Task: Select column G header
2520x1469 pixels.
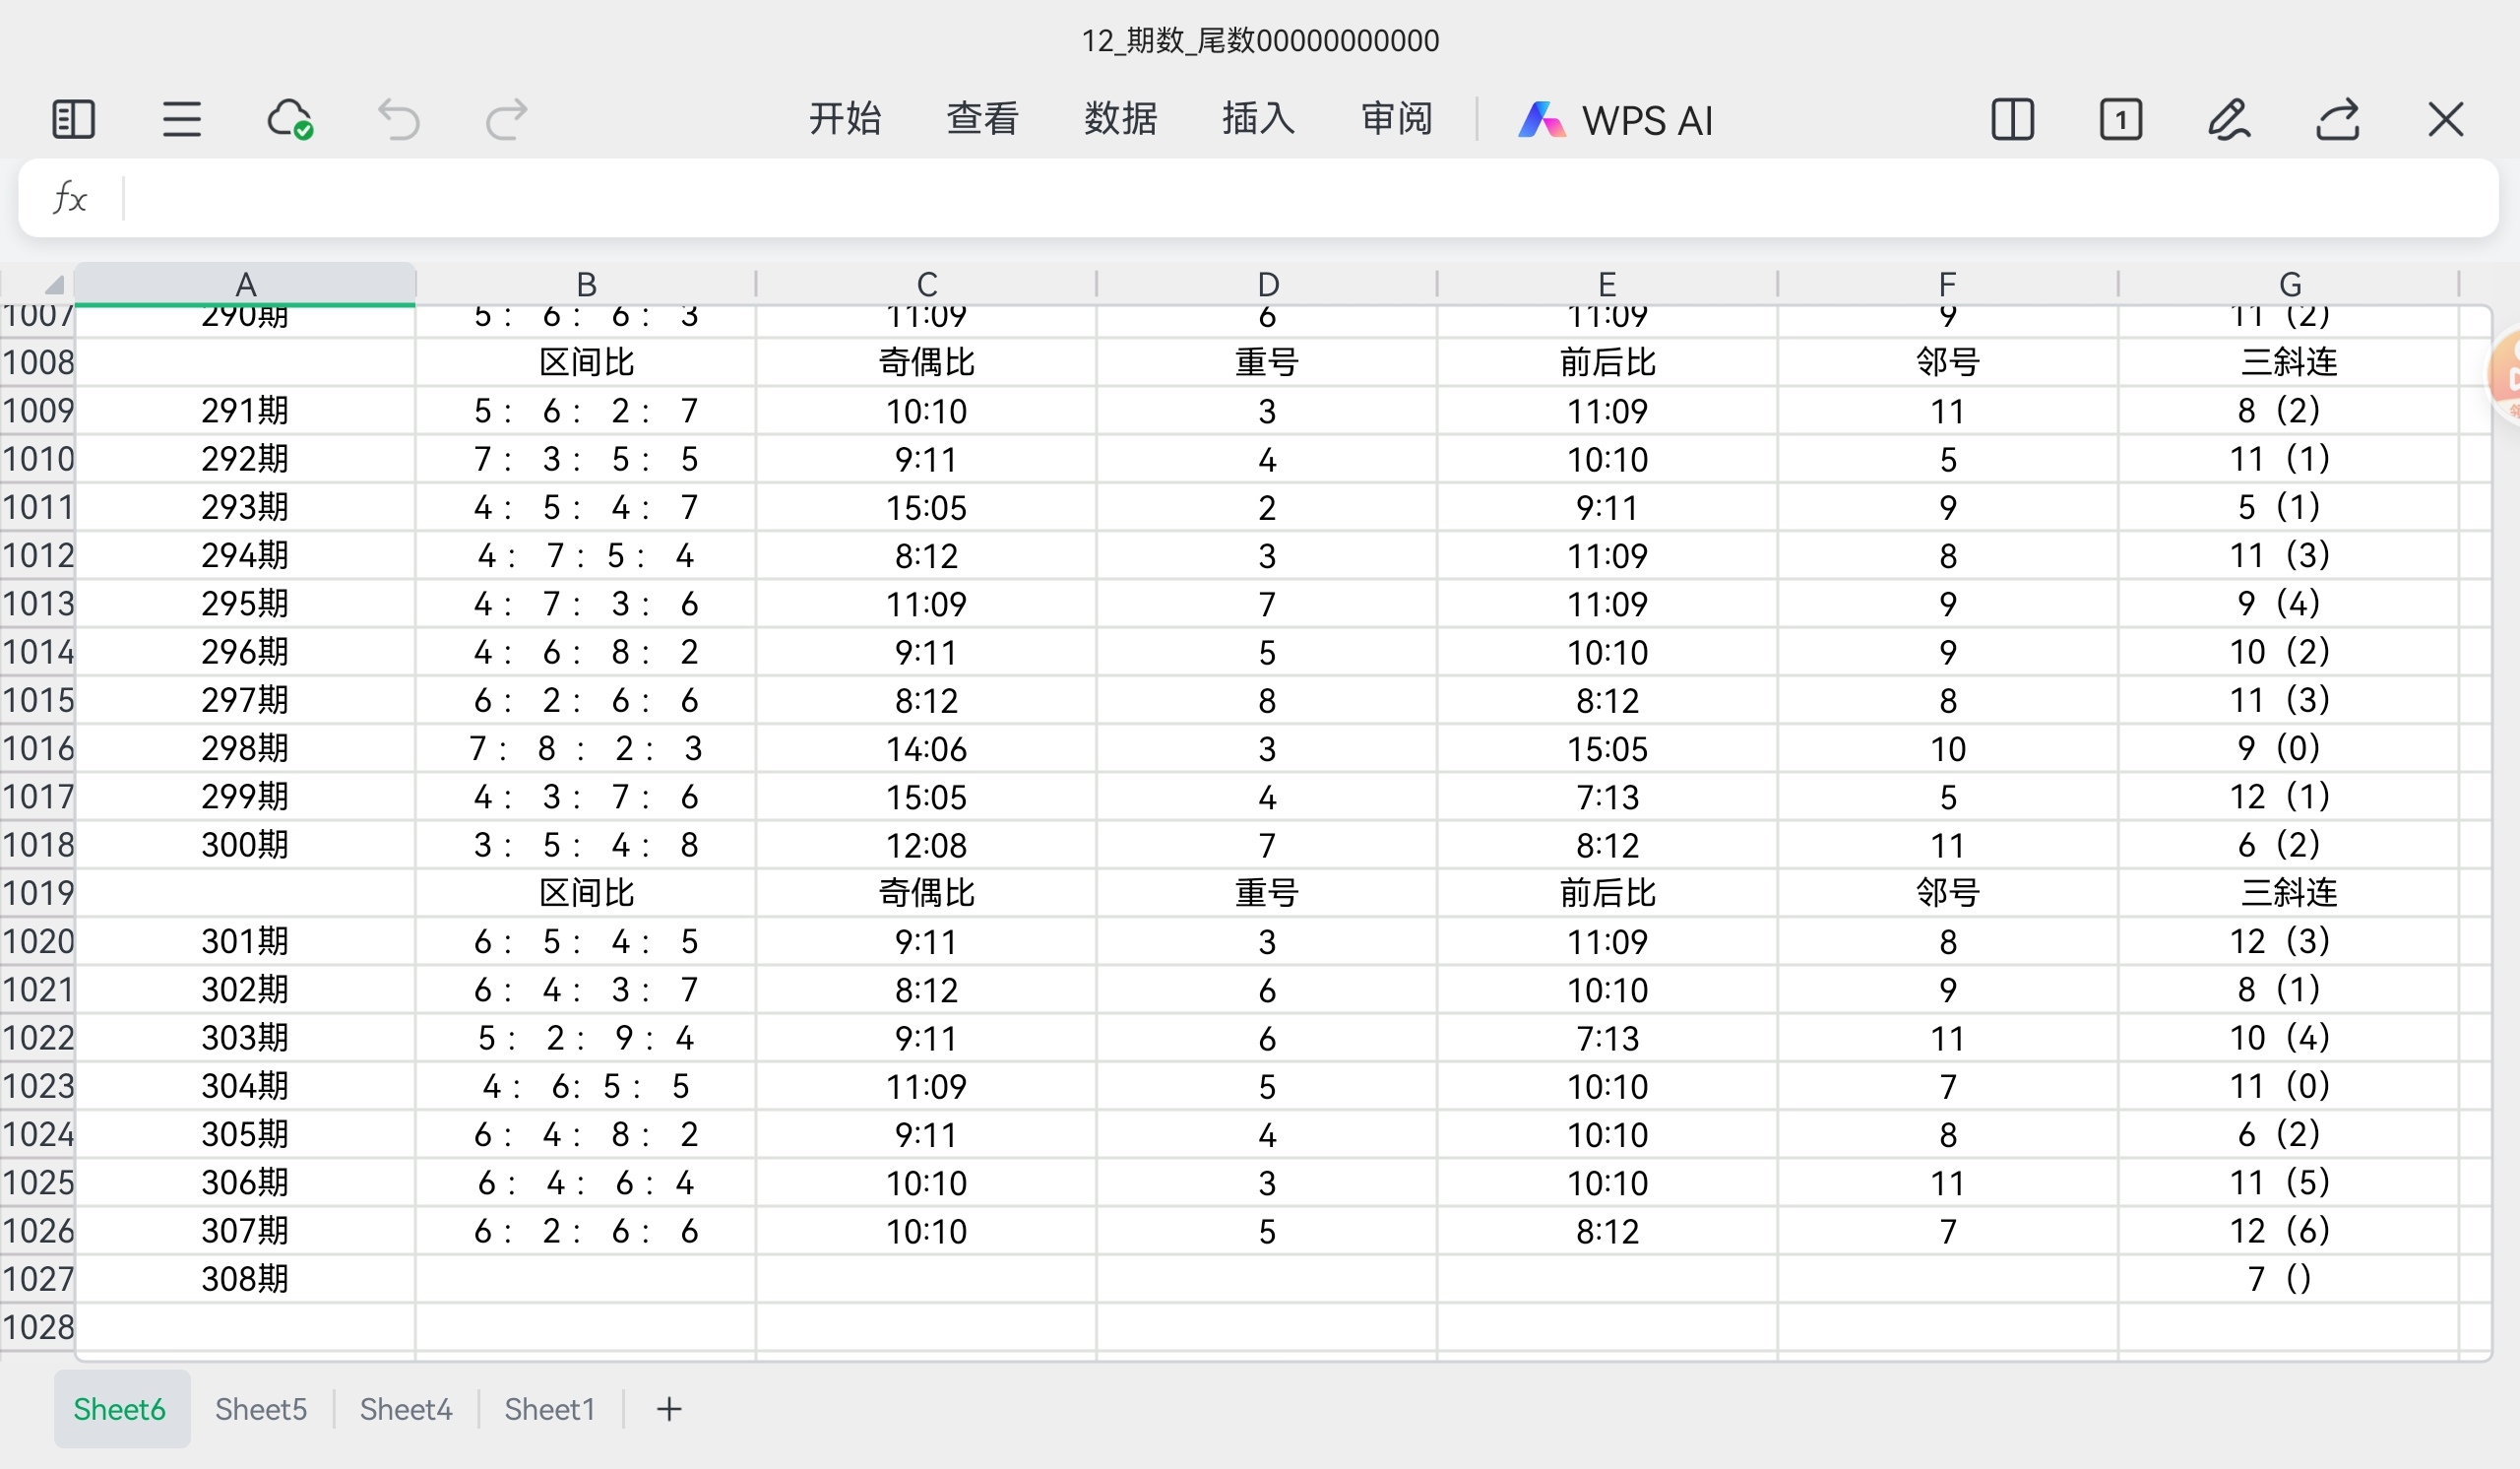Action: pos(2289,284)
